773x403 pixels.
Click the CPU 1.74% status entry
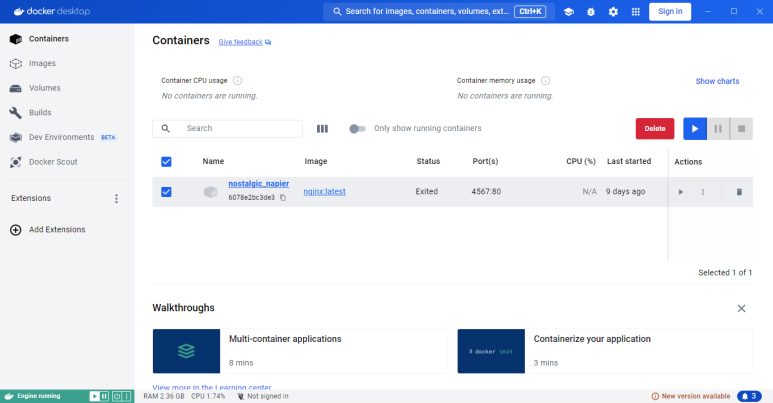coord(208,396)
